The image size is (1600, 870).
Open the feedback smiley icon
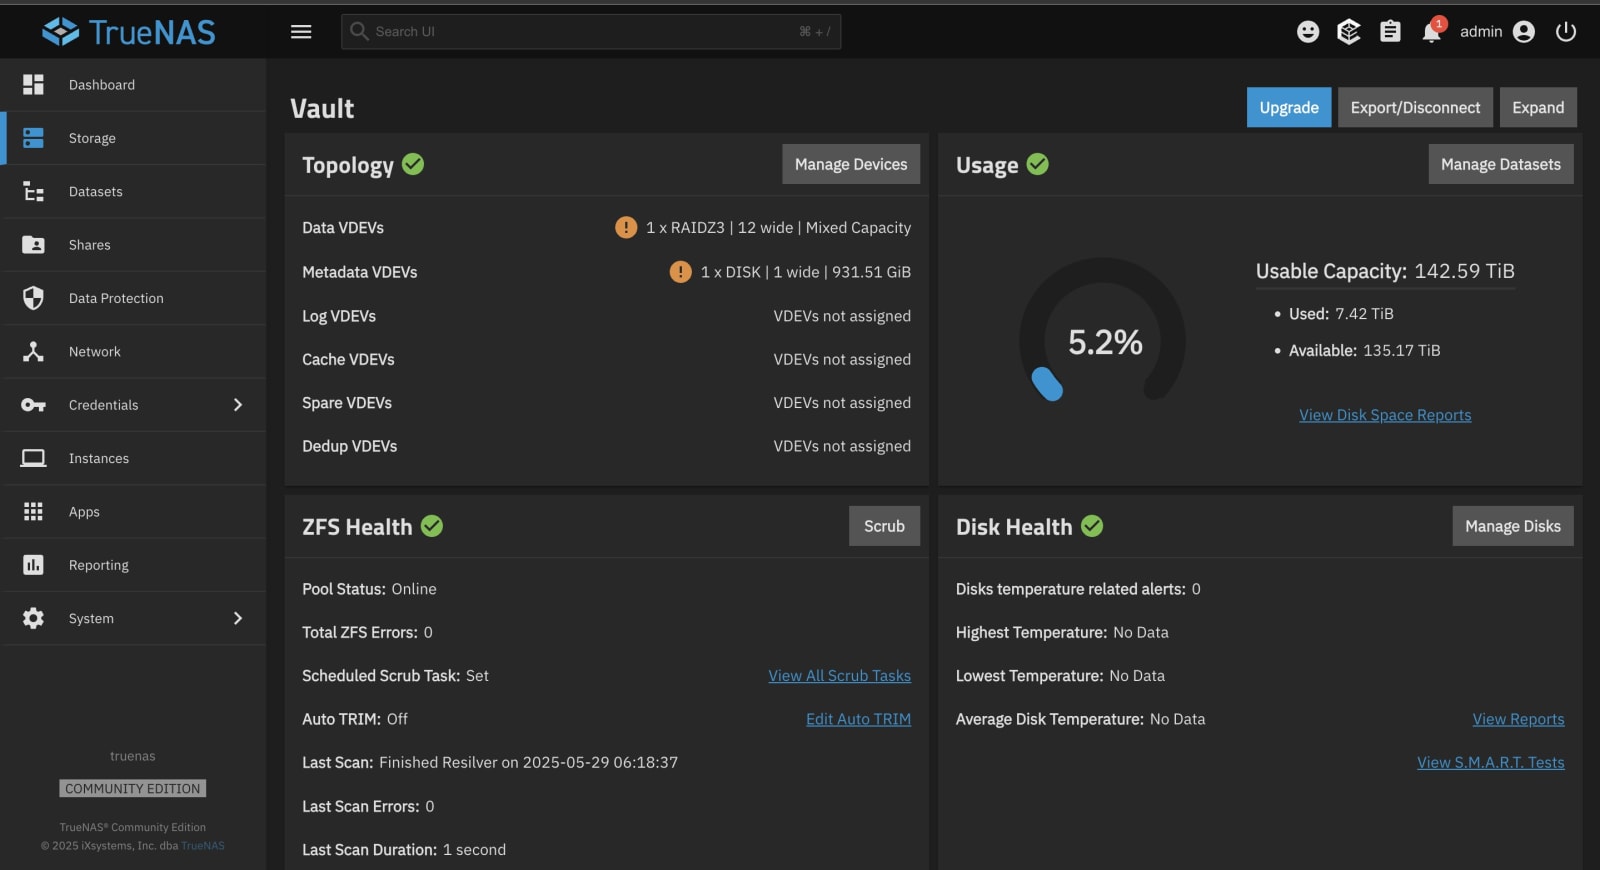point(1308,32)
